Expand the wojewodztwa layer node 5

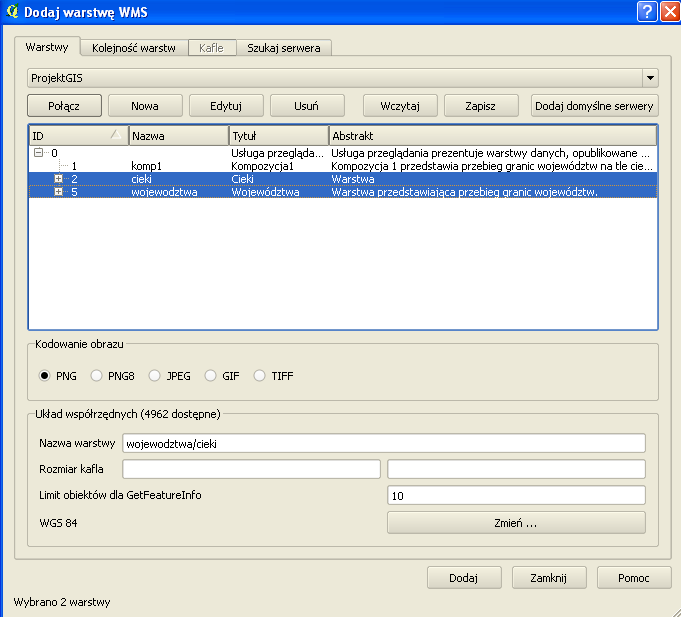click(58, 191)
